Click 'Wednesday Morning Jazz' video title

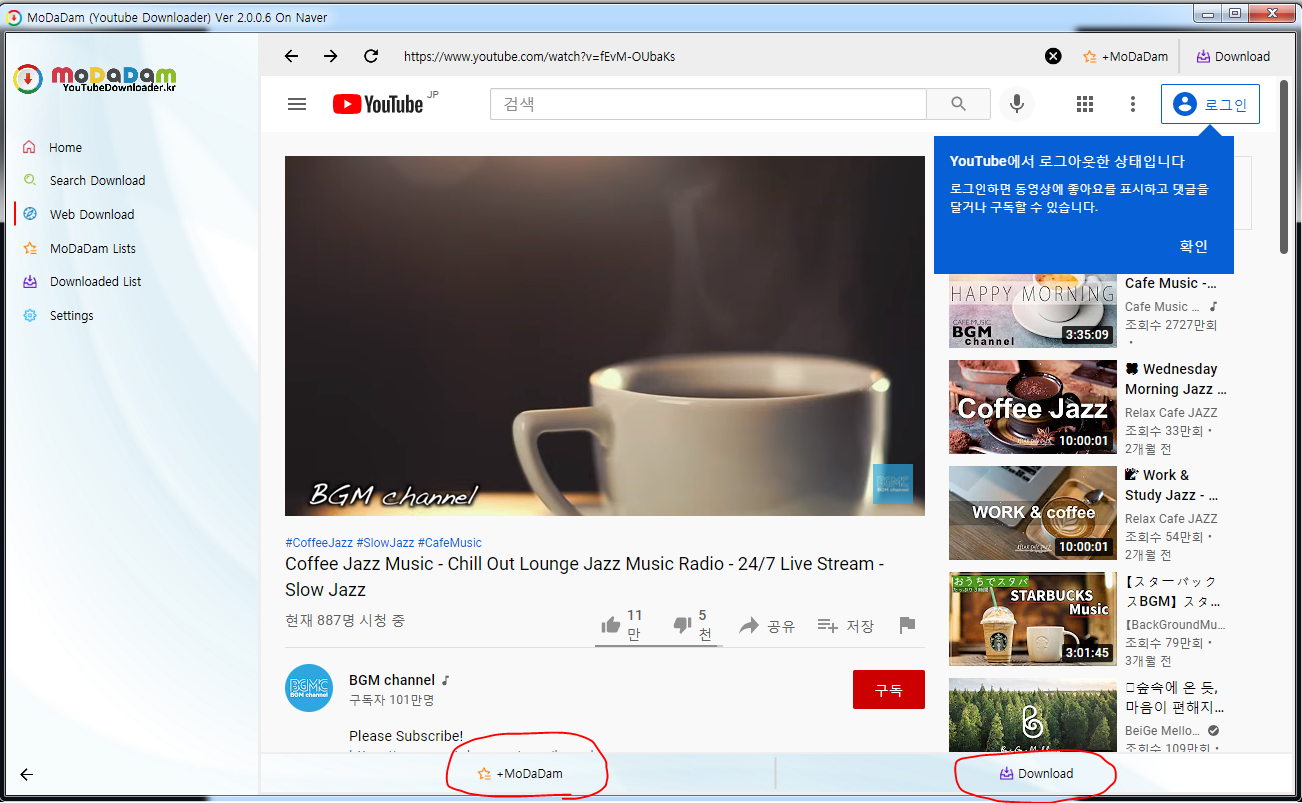point(1176,379)
